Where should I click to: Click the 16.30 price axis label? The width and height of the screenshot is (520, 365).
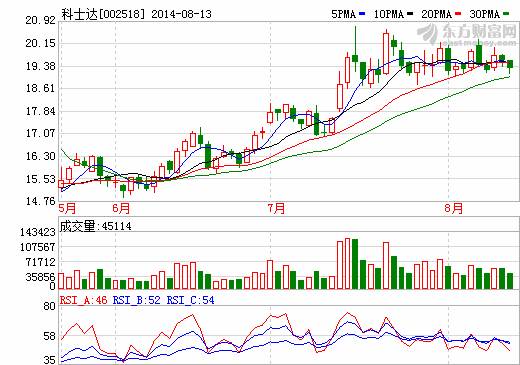40,156
